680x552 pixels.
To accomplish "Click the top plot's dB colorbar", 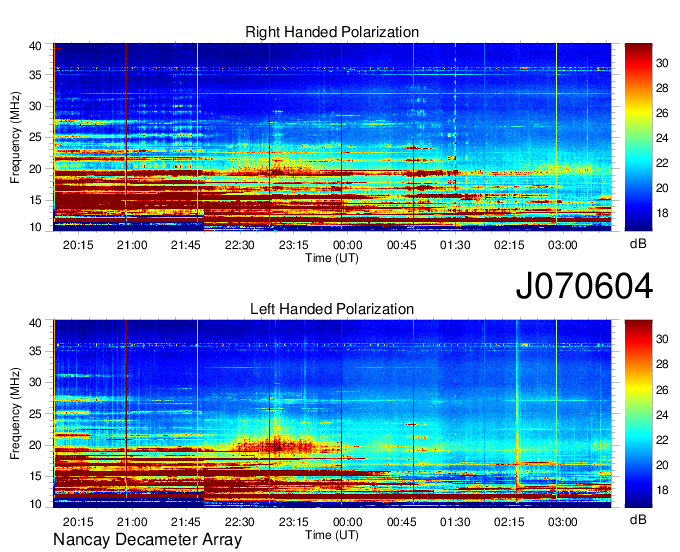I will pyautogui.click(x=638, y=137).
